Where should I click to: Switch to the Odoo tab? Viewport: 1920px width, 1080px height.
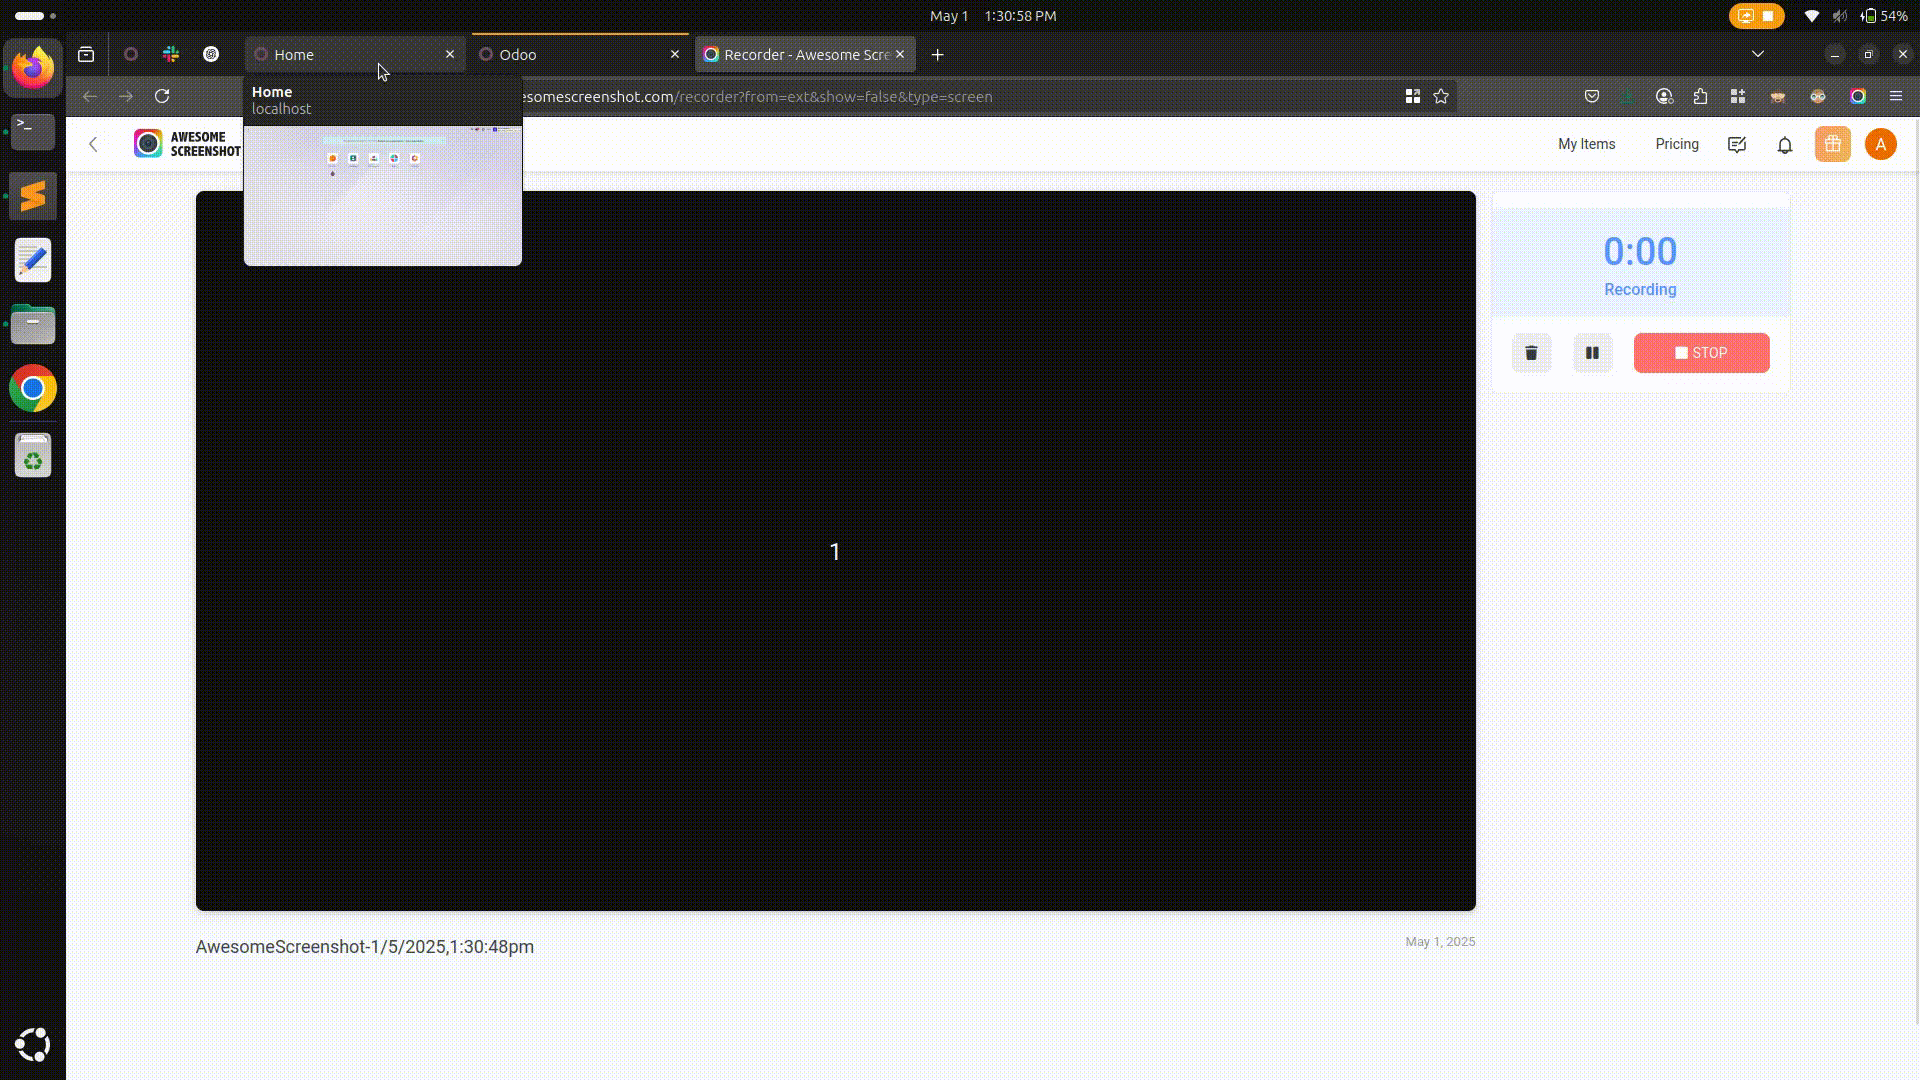570,55
